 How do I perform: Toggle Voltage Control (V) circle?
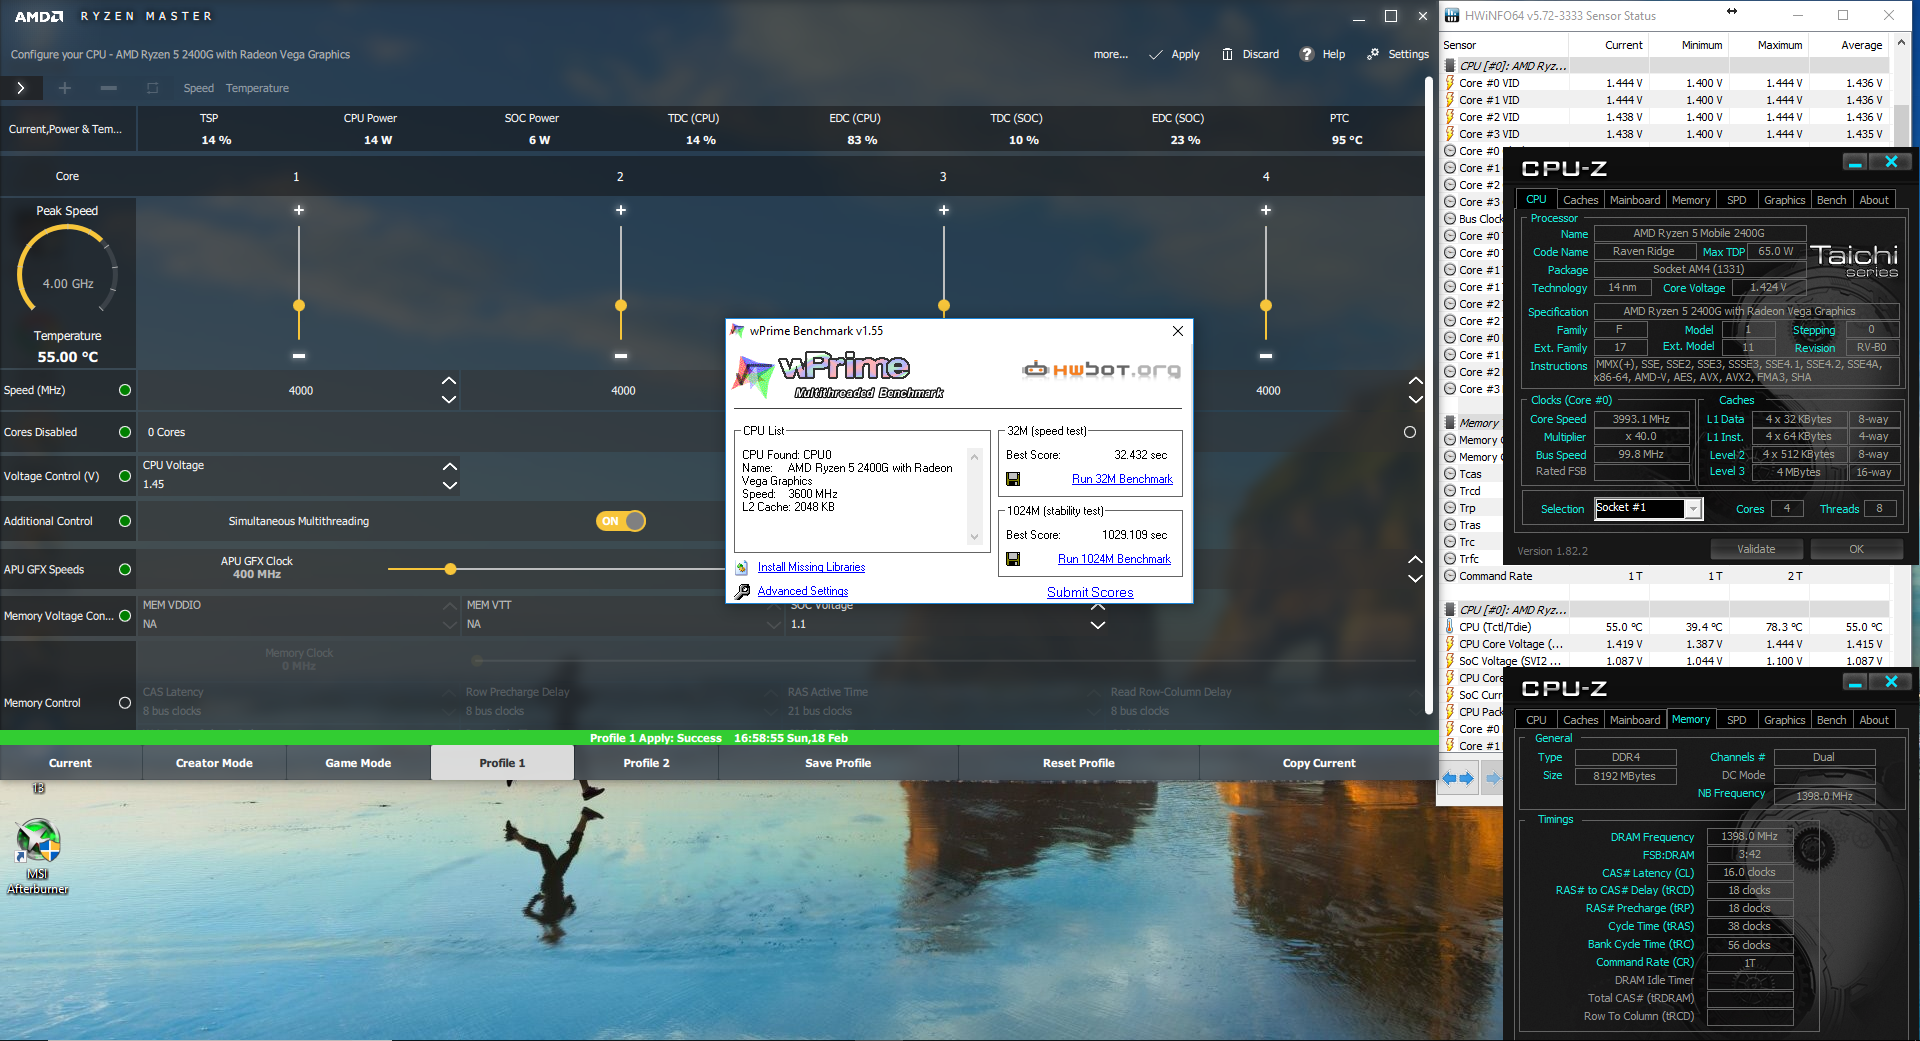pos(125,476)
